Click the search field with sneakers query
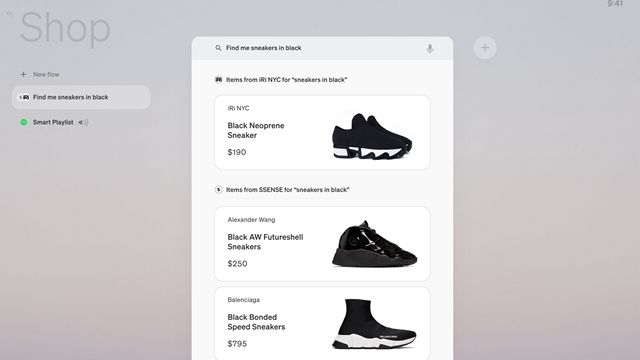This screenshot has width=640, height=360. point(322,48)
